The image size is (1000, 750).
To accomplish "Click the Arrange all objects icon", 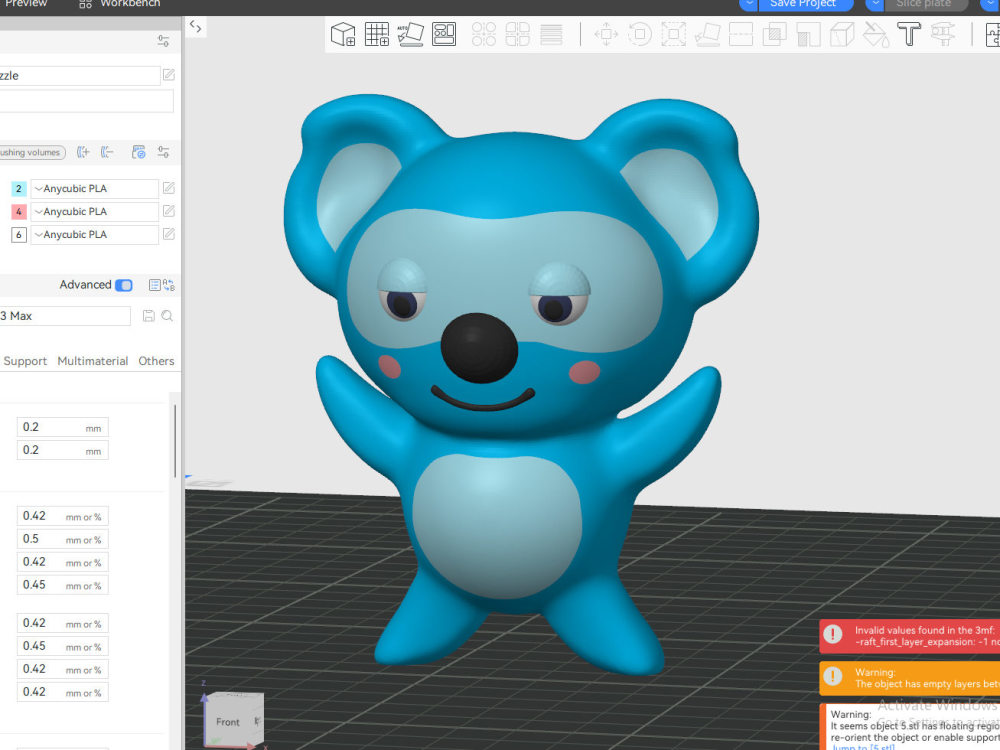I will pyautogui.click(x=444, y=34).
